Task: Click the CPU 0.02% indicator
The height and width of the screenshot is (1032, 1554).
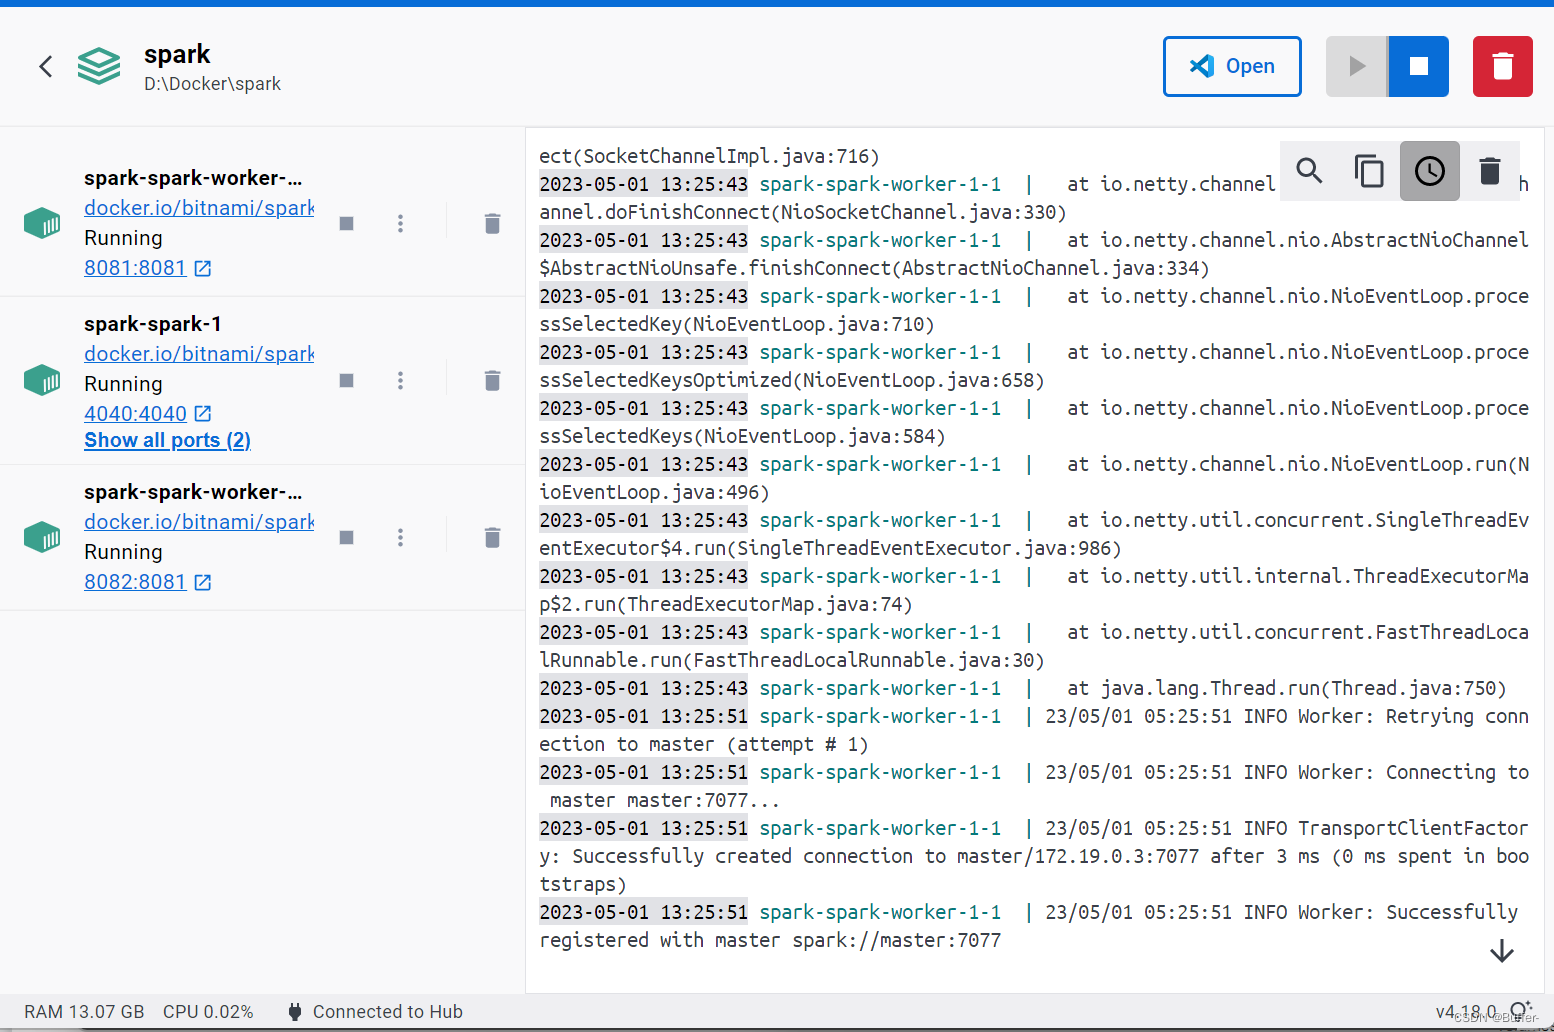Action: 208,1012
